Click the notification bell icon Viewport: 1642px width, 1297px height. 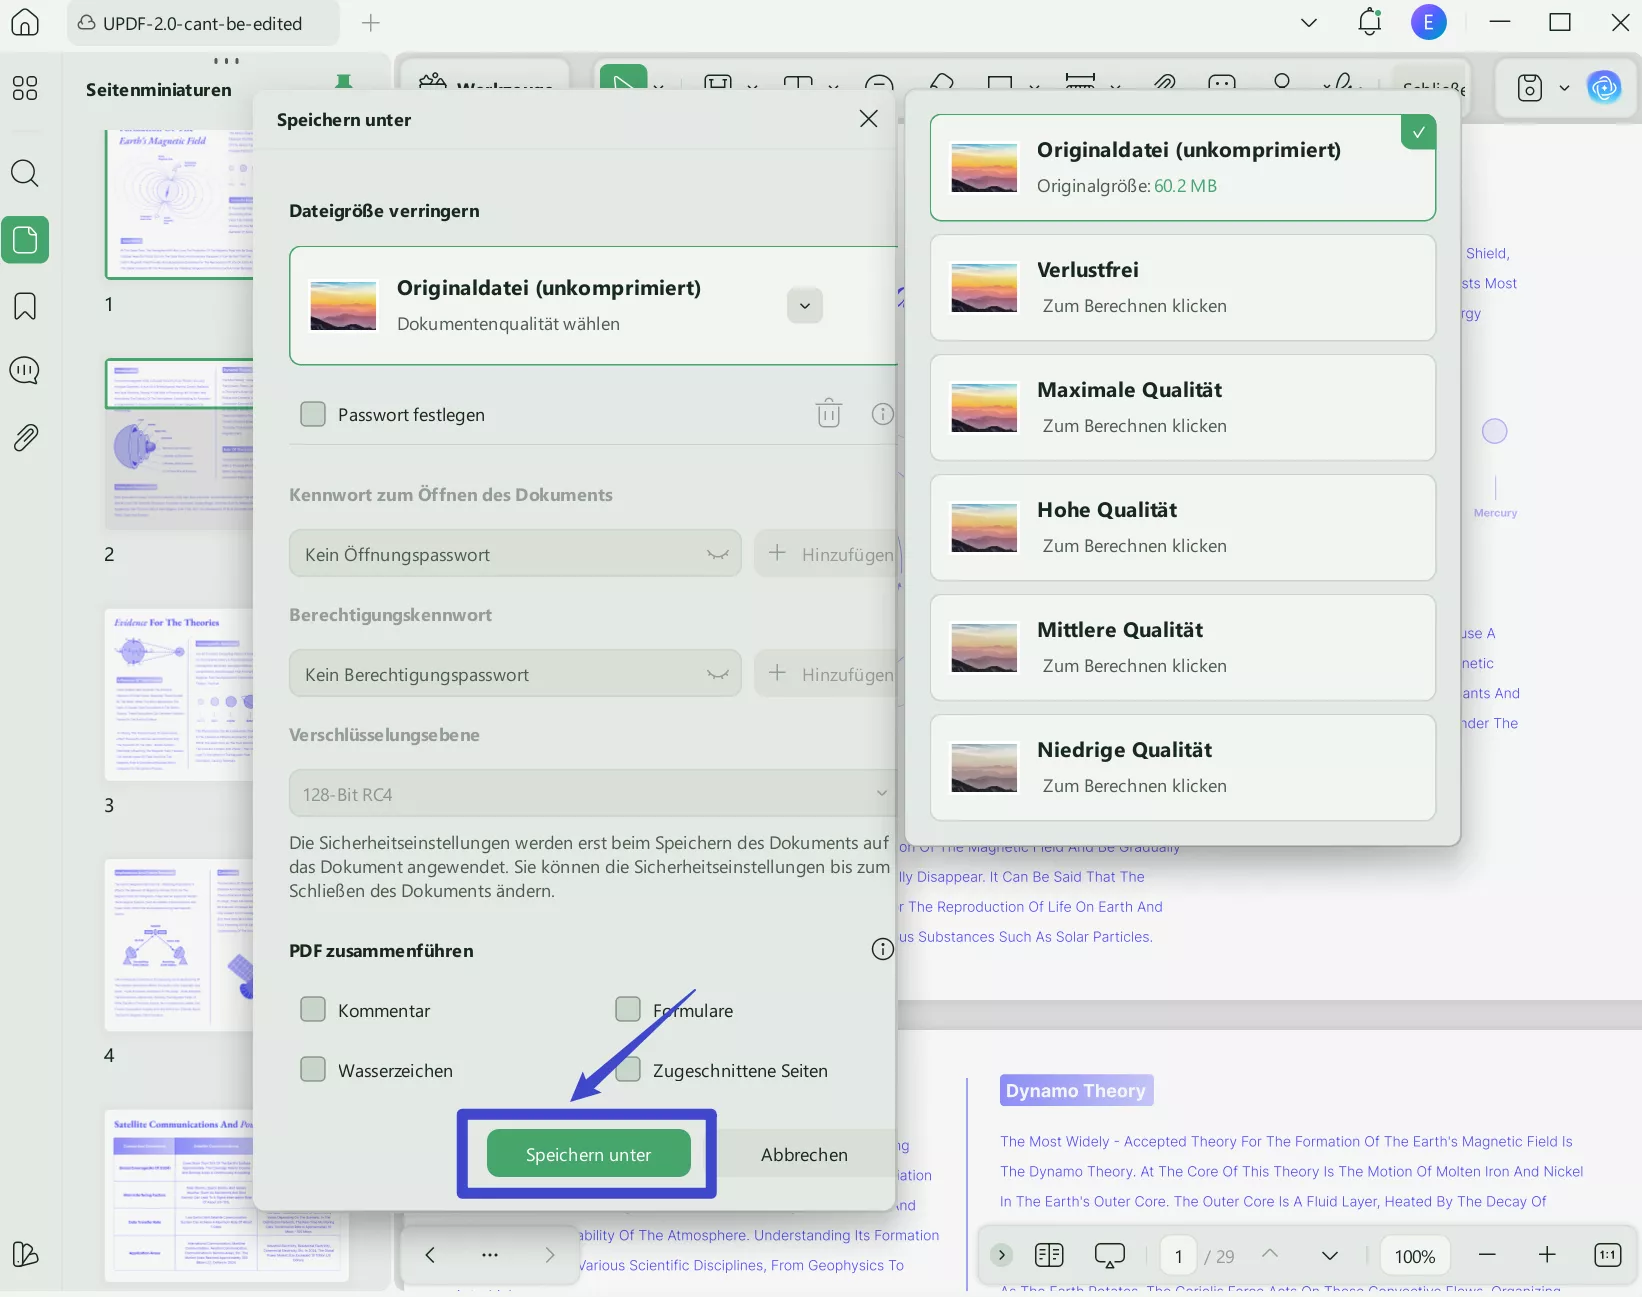click(x=1369, y=22)
